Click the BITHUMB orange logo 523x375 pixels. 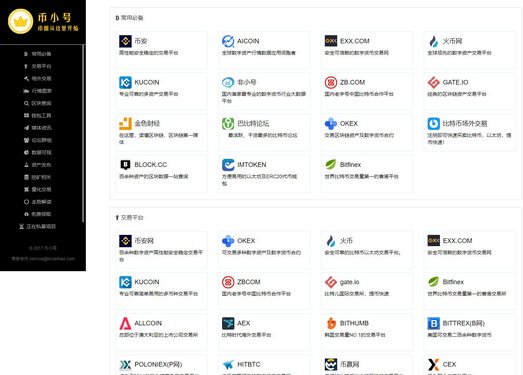(331, 323)
